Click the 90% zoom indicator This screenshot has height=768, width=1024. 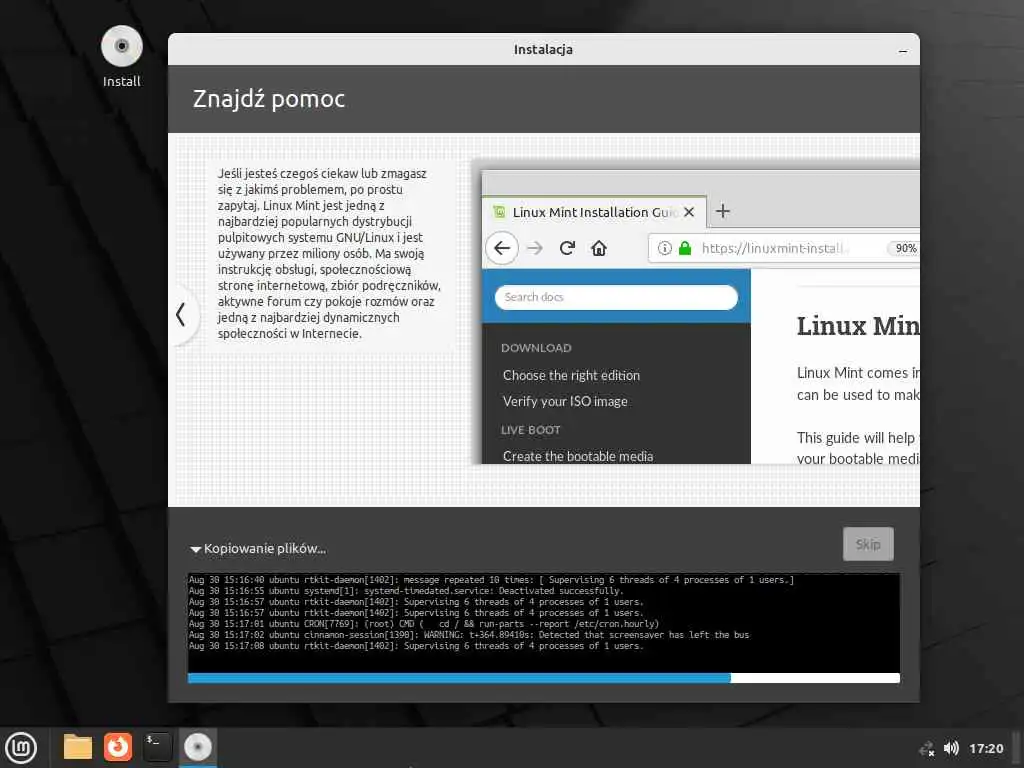click(x=905, y=248)
